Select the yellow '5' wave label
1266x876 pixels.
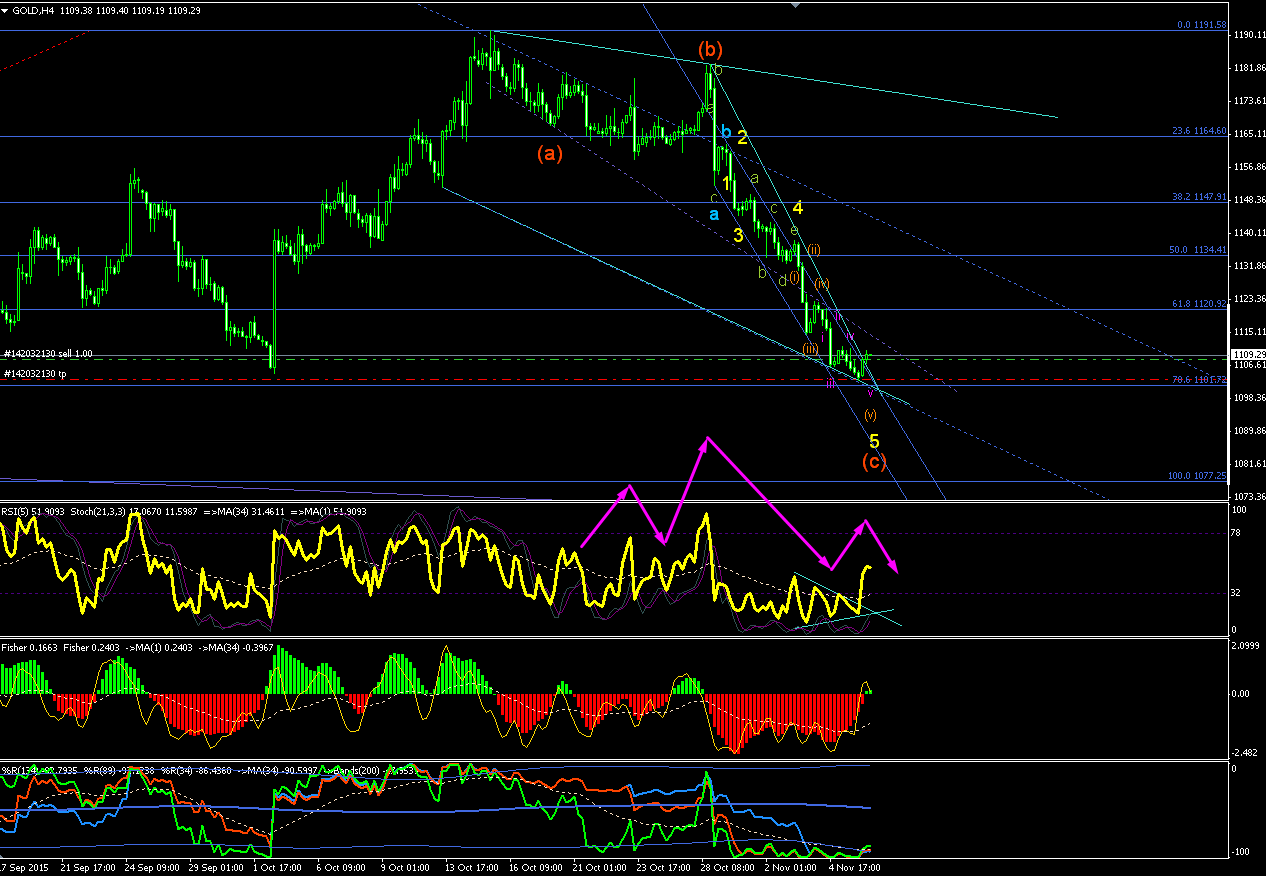point(874,441)
